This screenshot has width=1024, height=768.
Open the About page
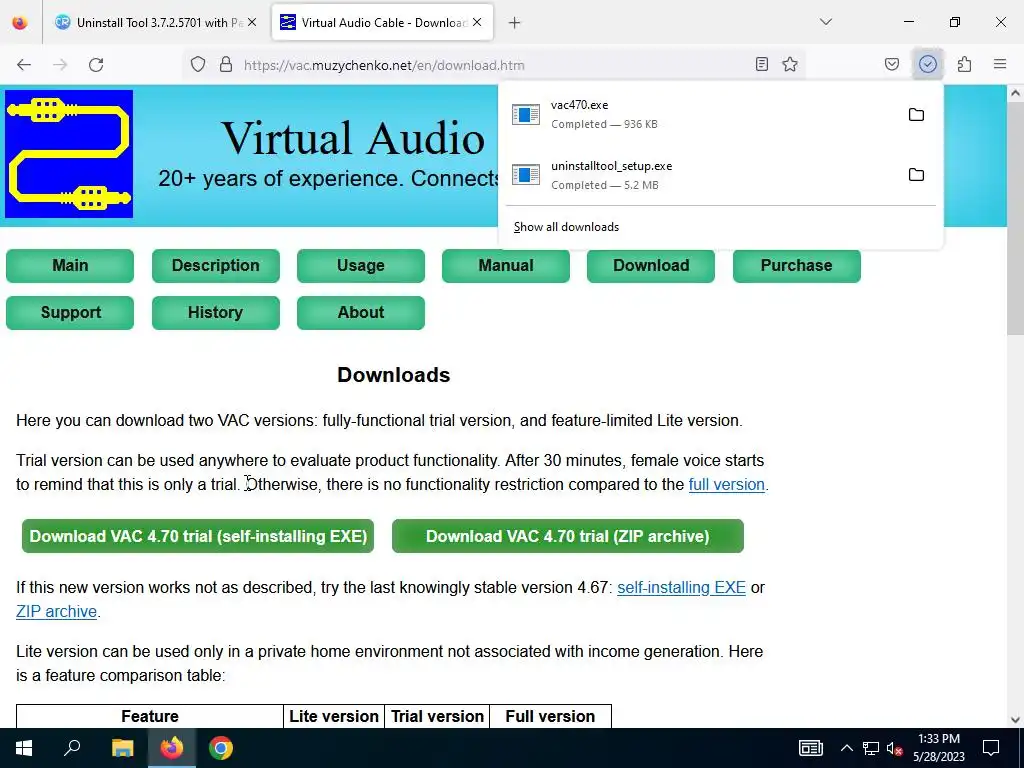tap(360, 313)
